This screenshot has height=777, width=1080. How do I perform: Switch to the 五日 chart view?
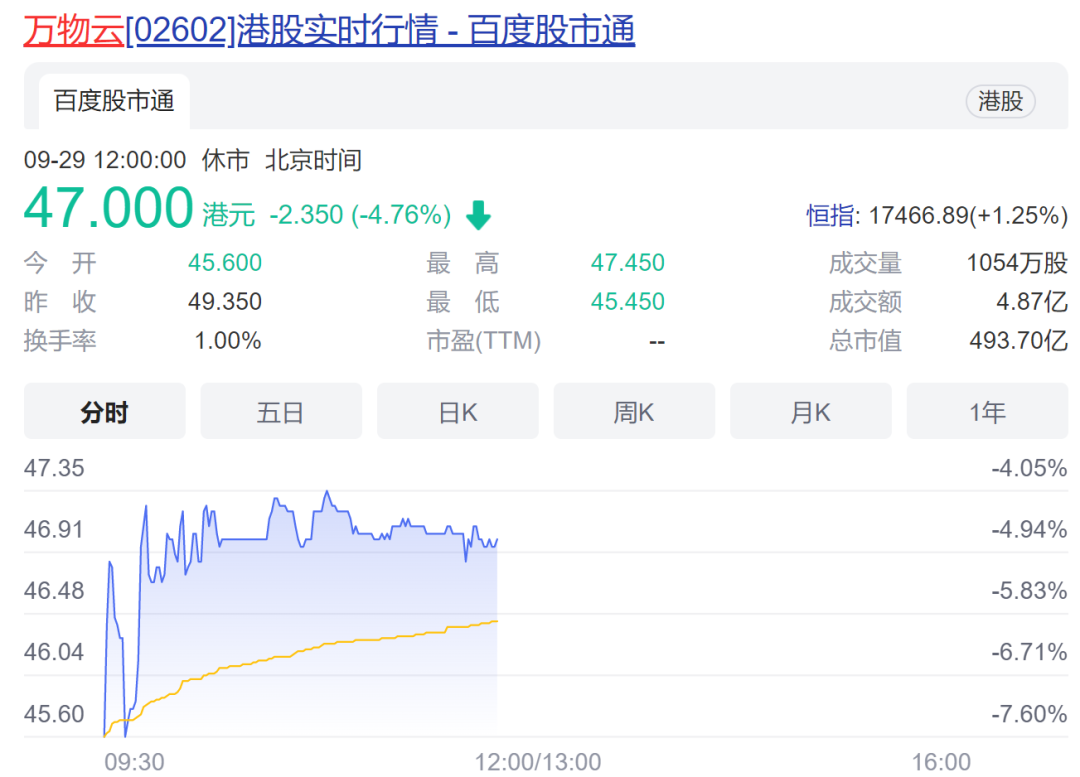pyautogui.click(x=281, y=411)
